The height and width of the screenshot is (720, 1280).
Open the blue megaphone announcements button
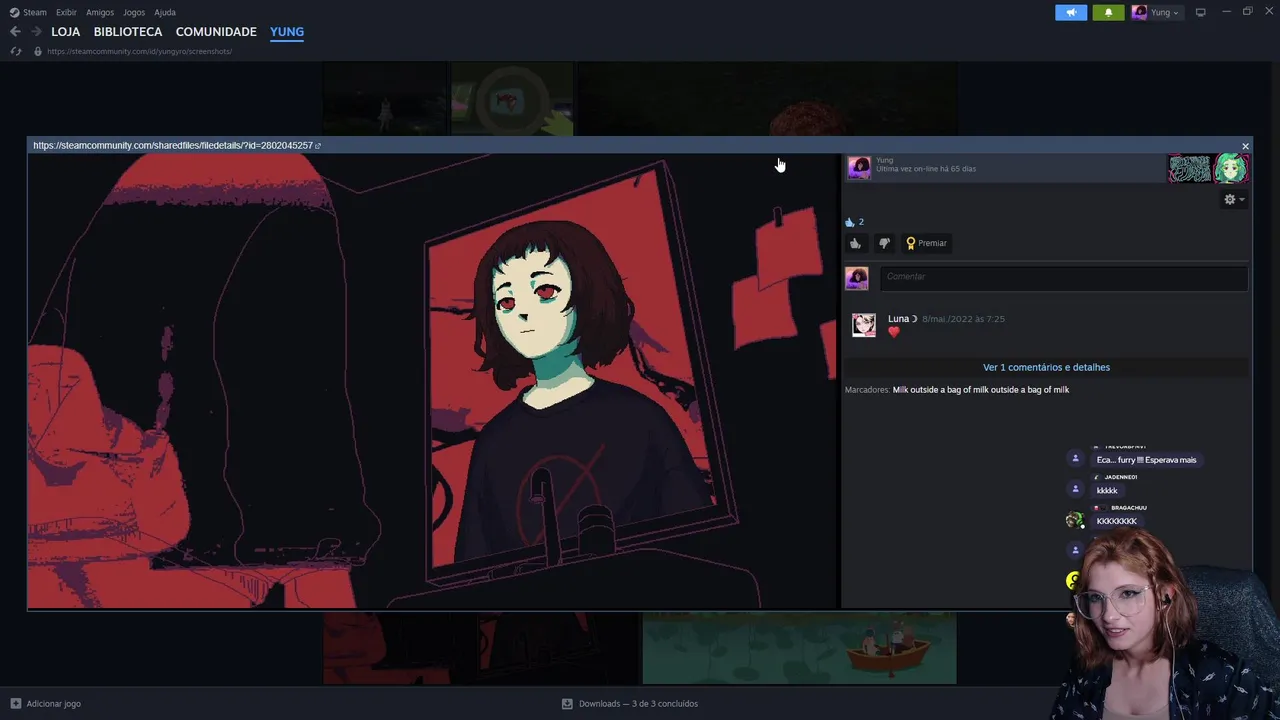(x=1071, y=12)
